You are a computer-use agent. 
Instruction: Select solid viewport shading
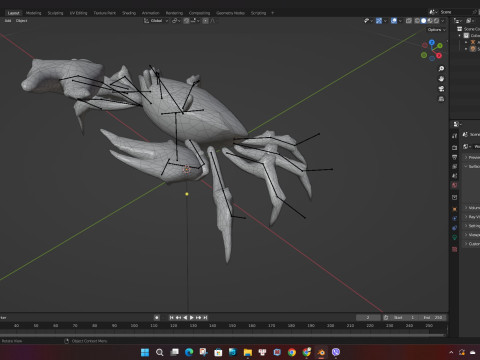point(424,21)
